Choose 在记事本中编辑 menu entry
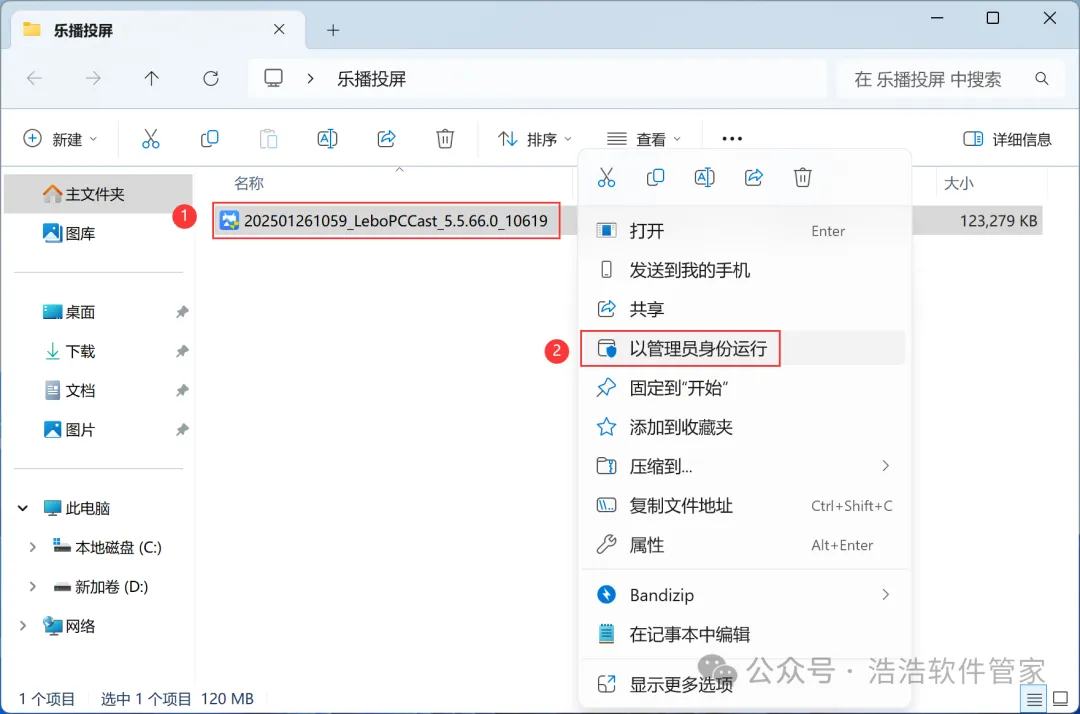Image resolution: width=1080 pixels, height=714 pixels. 744,633
